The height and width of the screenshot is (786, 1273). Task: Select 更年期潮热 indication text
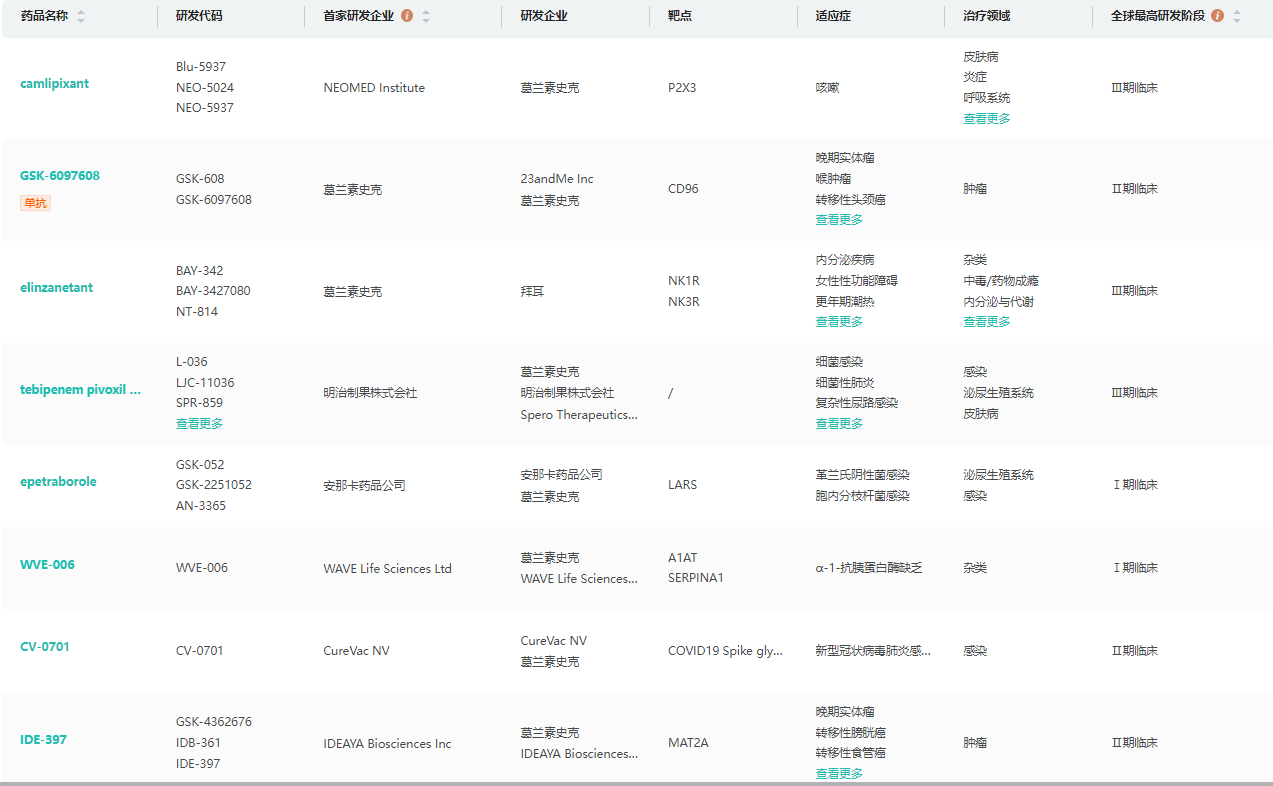pyautogui.click(x=844, y=301)
